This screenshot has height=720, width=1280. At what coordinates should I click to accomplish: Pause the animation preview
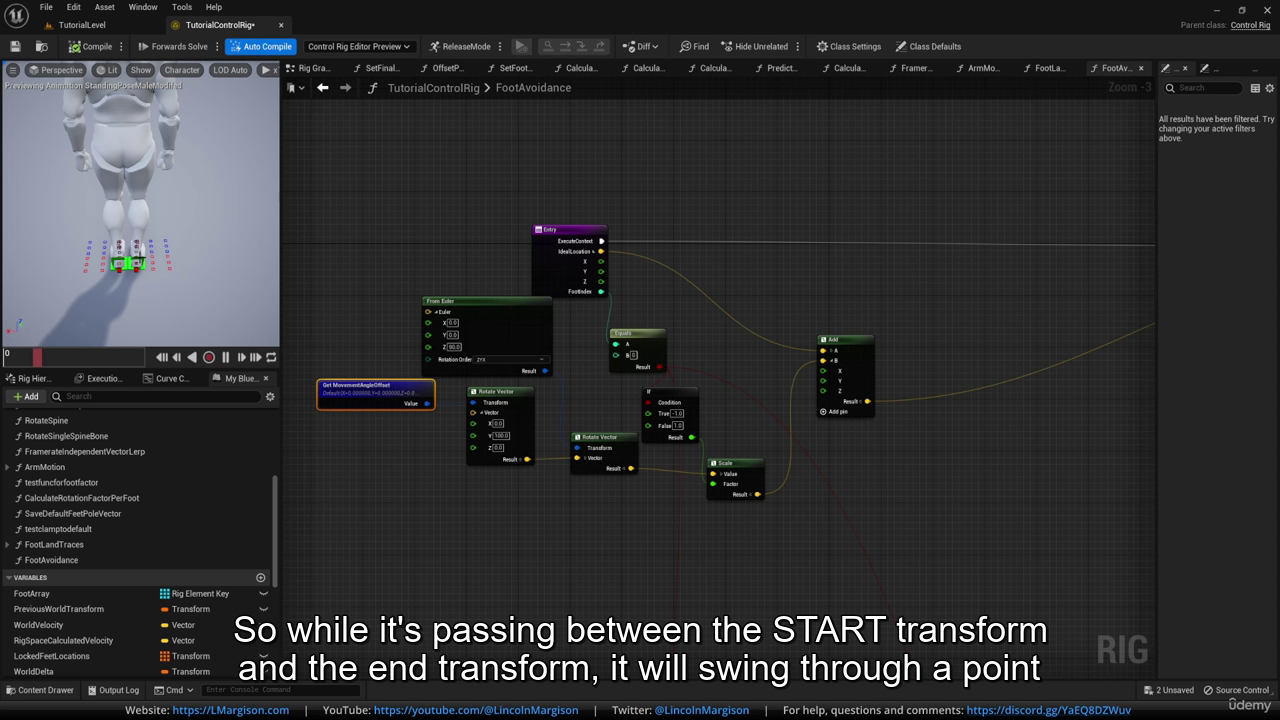coord(225,357)
